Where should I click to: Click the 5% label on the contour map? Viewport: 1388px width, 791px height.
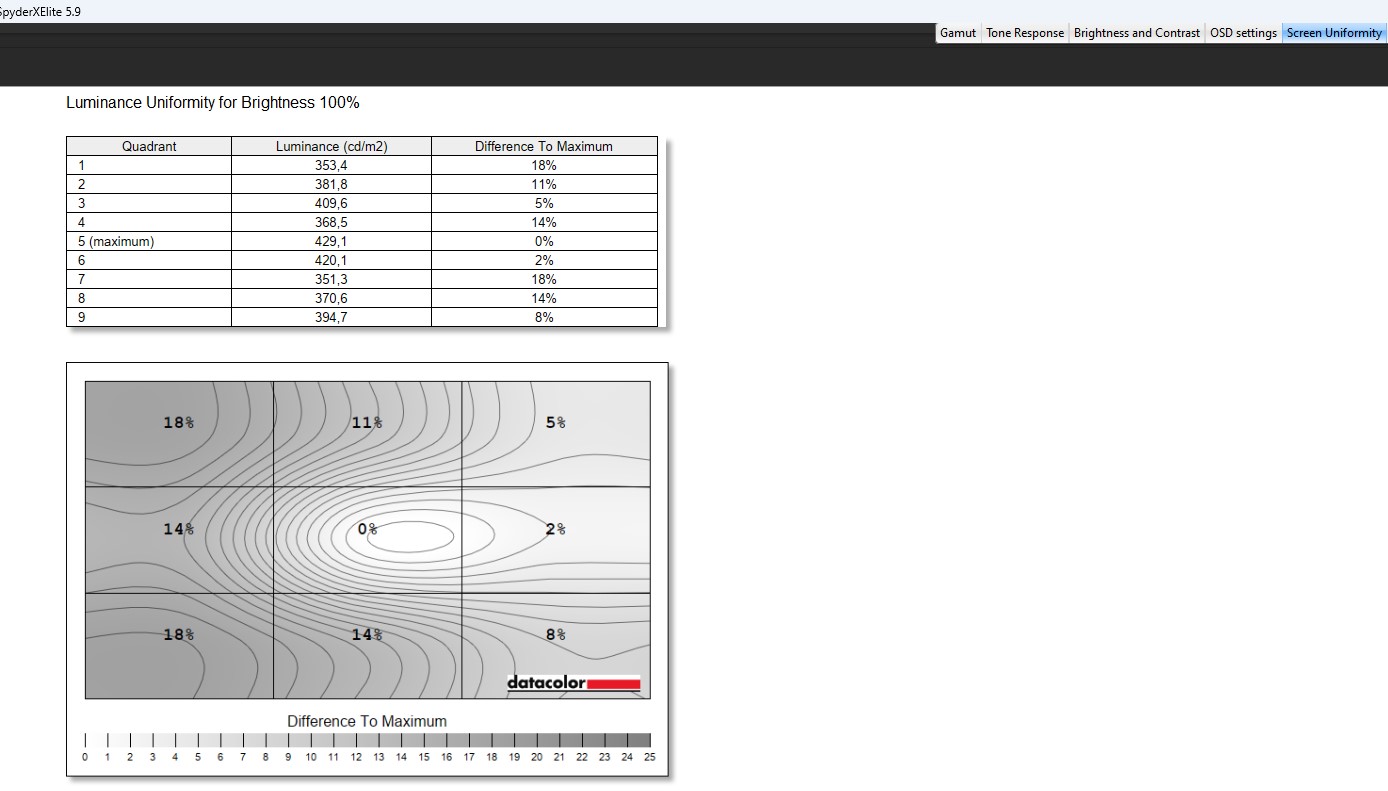[555, 423]
